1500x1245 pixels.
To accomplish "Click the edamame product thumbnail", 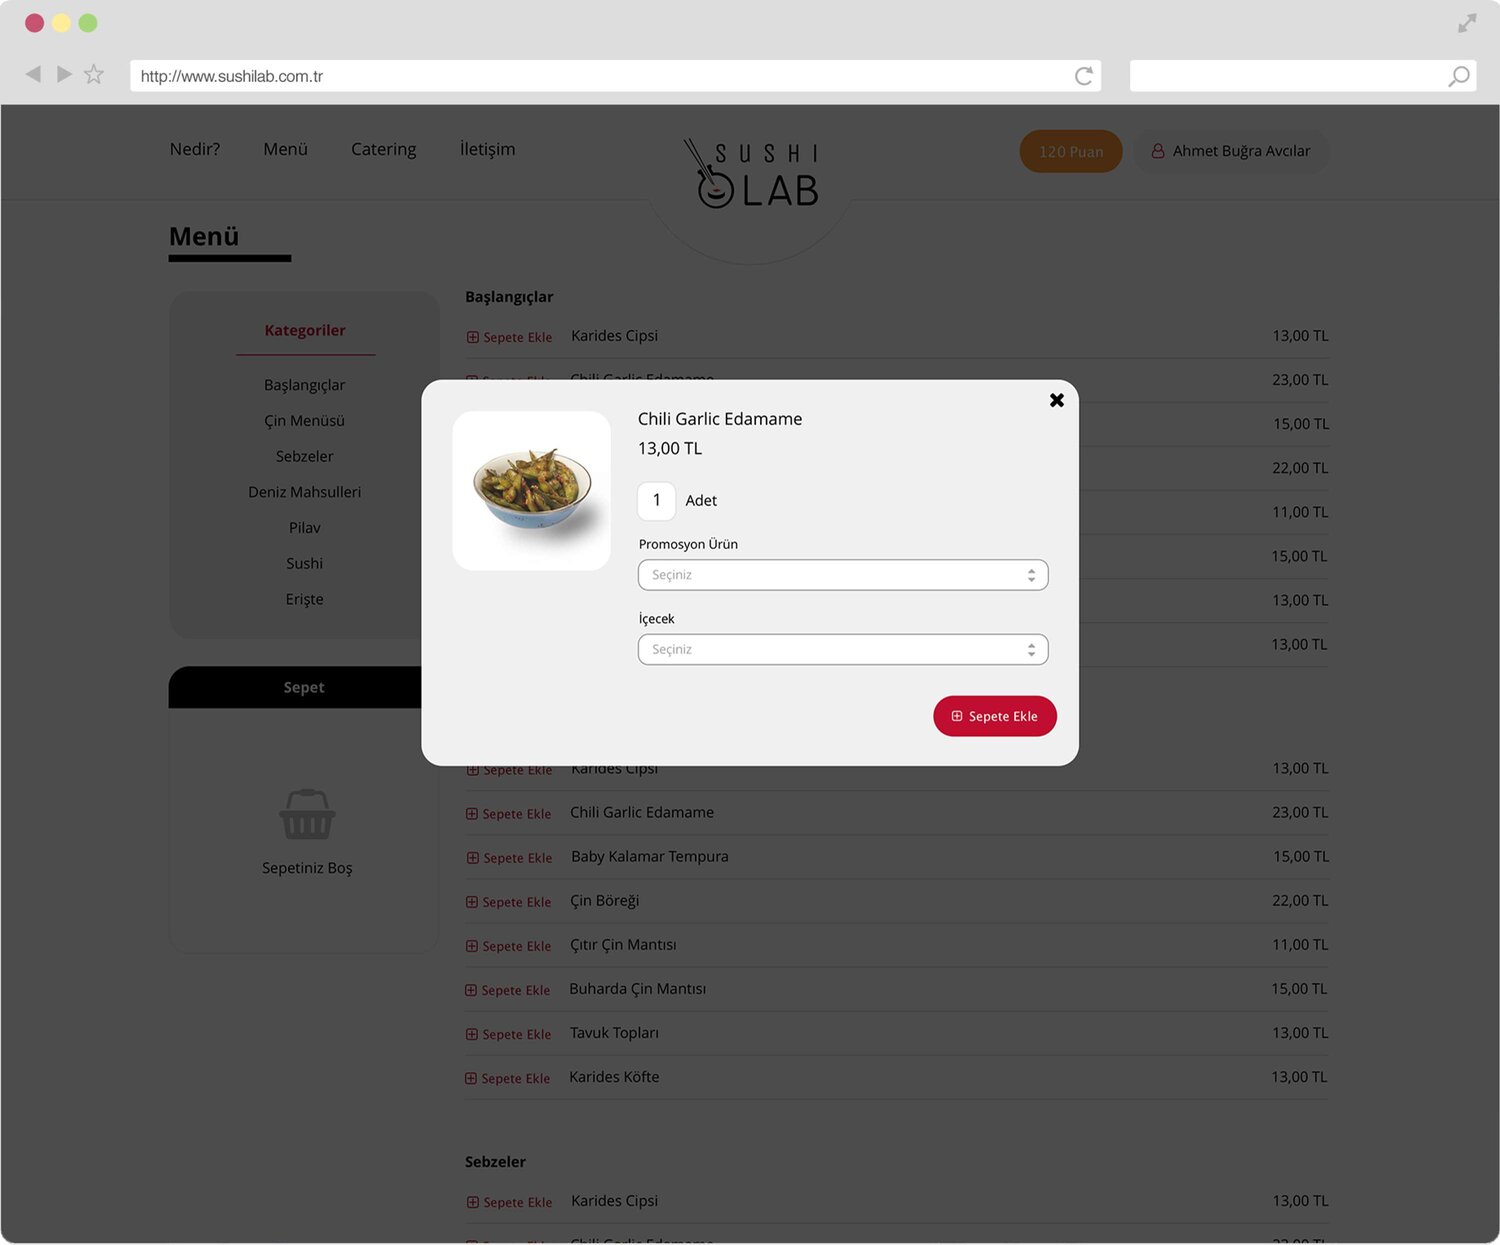I will coord(531,491).
